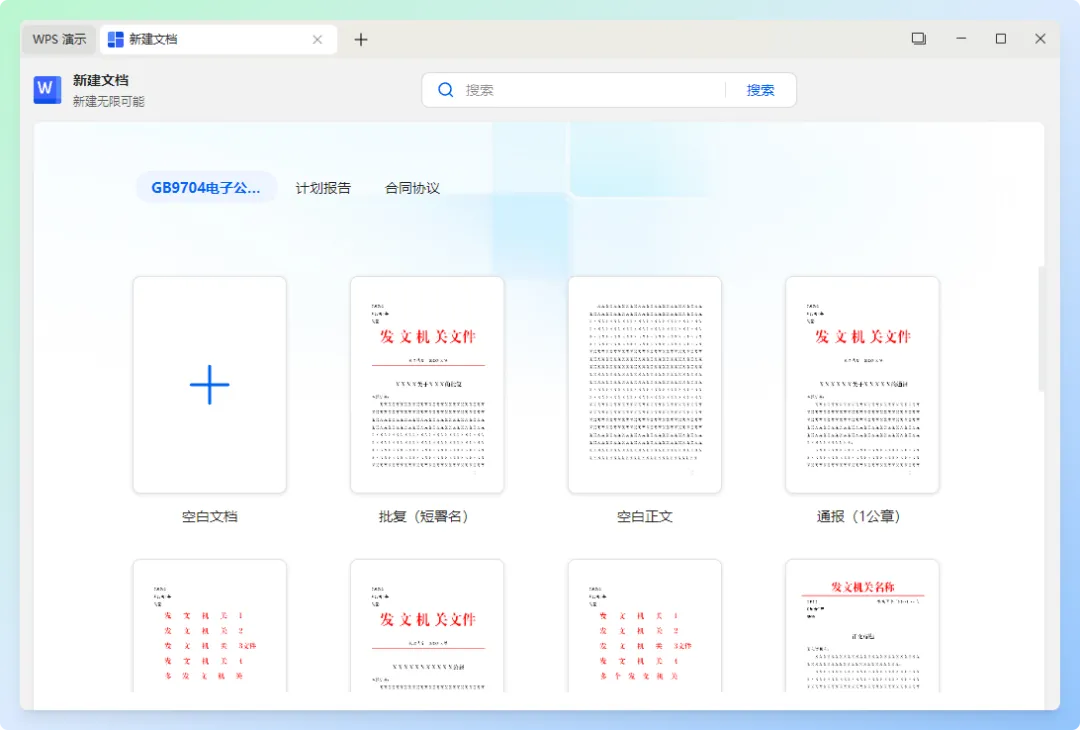Open the 批复（短署名） template thumbnail

point(427,384)
